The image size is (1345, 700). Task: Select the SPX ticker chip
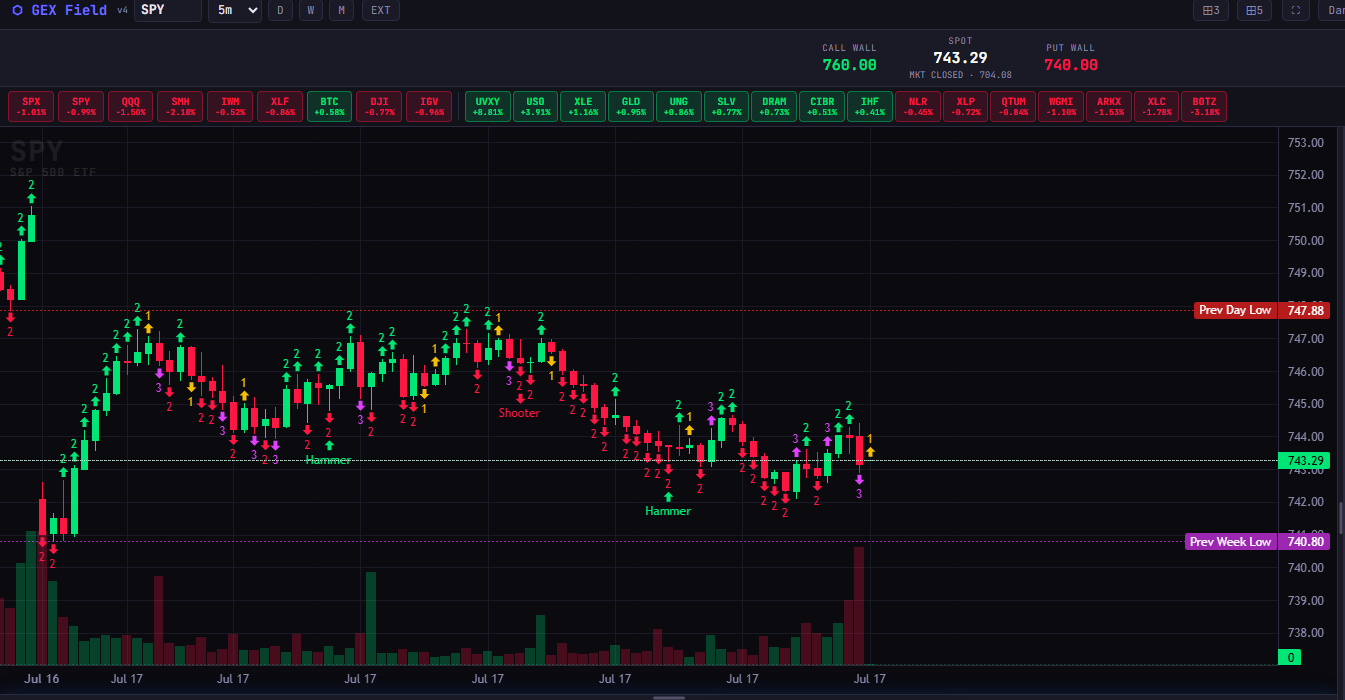pyautogui.click(x=31, y=106)
